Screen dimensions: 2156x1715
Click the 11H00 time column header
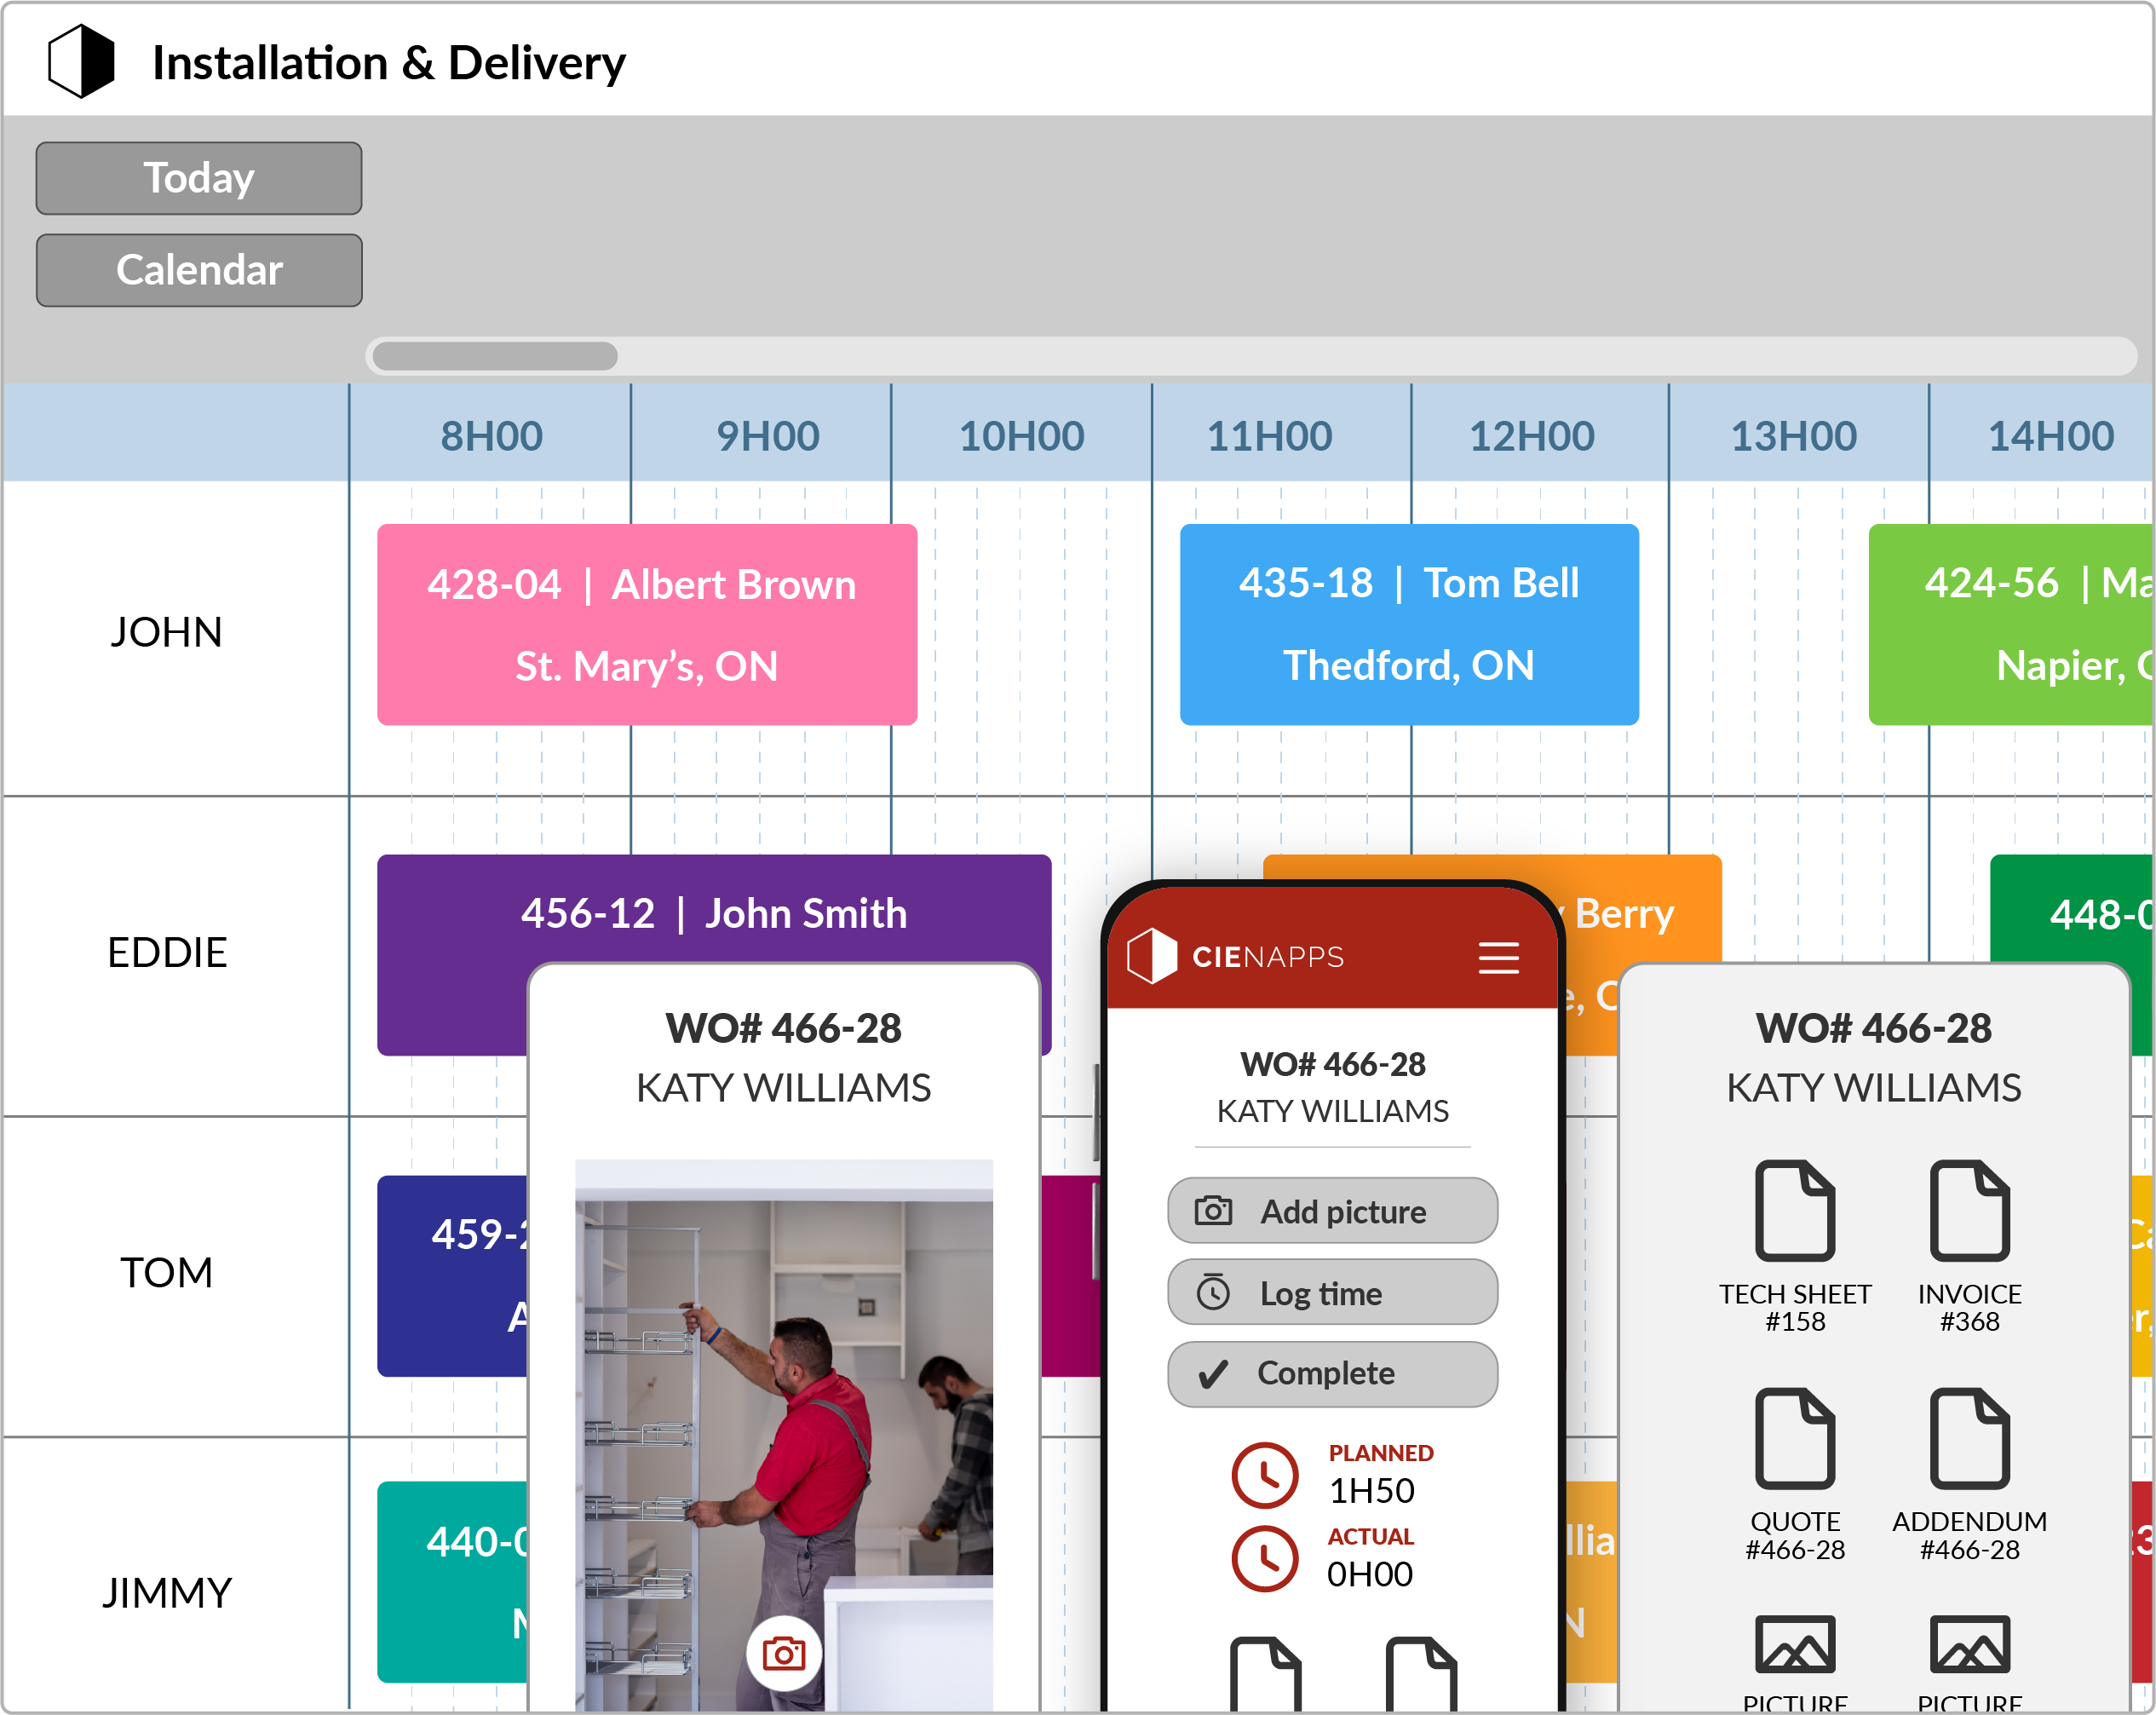1269,436
